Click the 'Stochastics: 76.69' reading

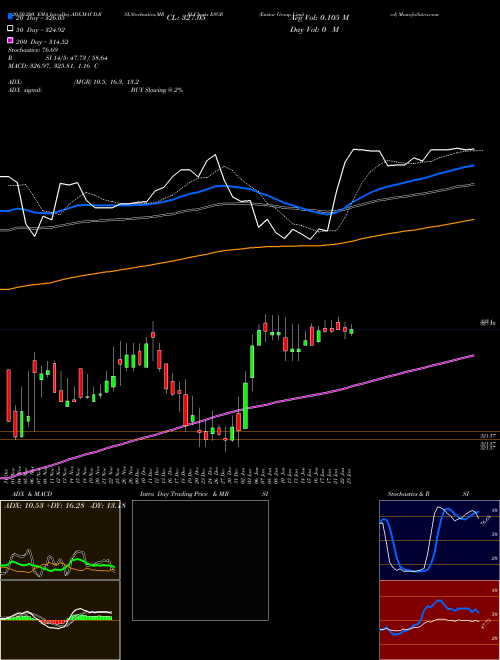33,50
